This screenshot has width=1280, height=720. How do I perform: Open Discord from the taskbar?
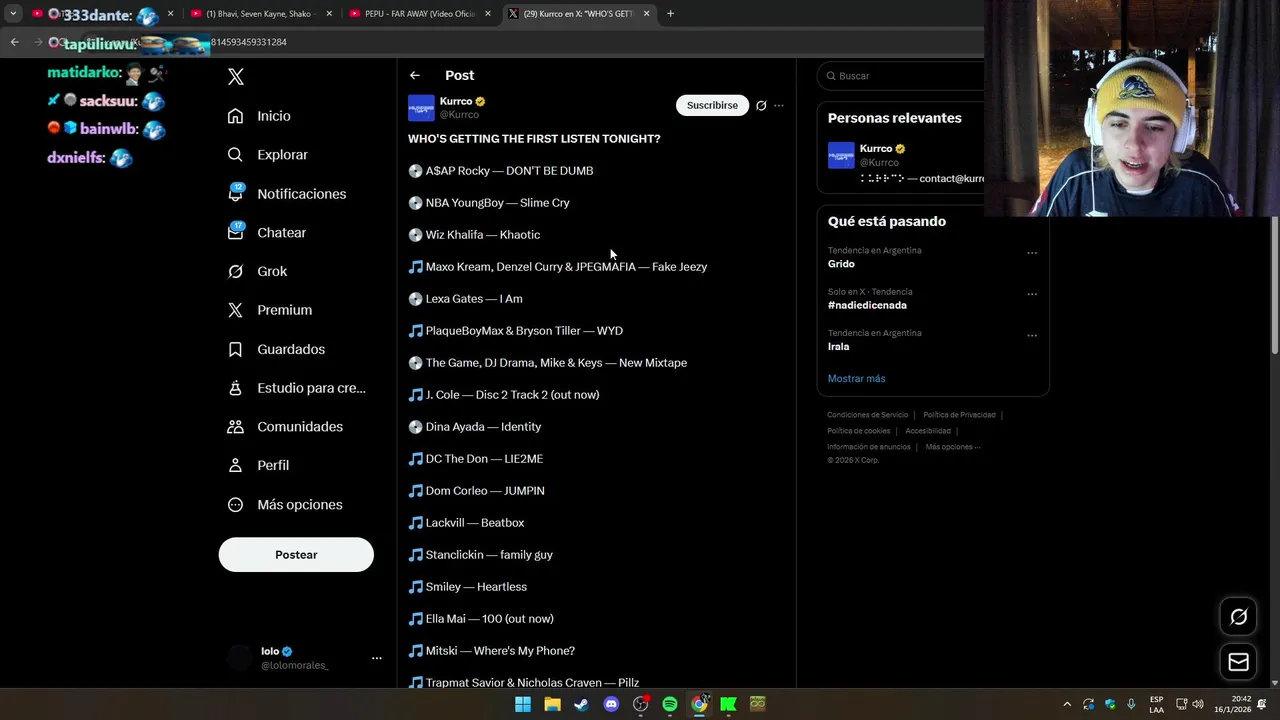(611, 704)
